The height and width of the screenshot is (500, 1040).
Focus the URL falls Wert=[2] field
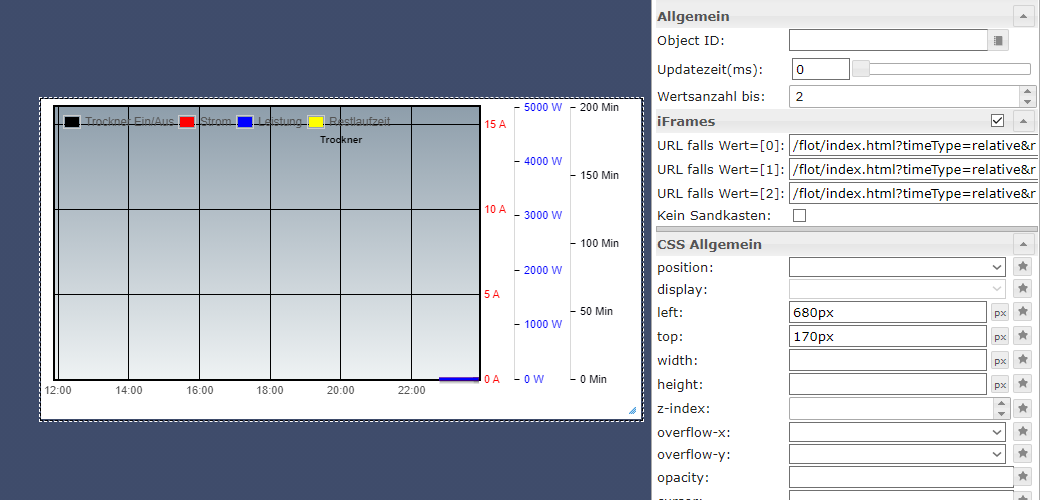[915, 193]
